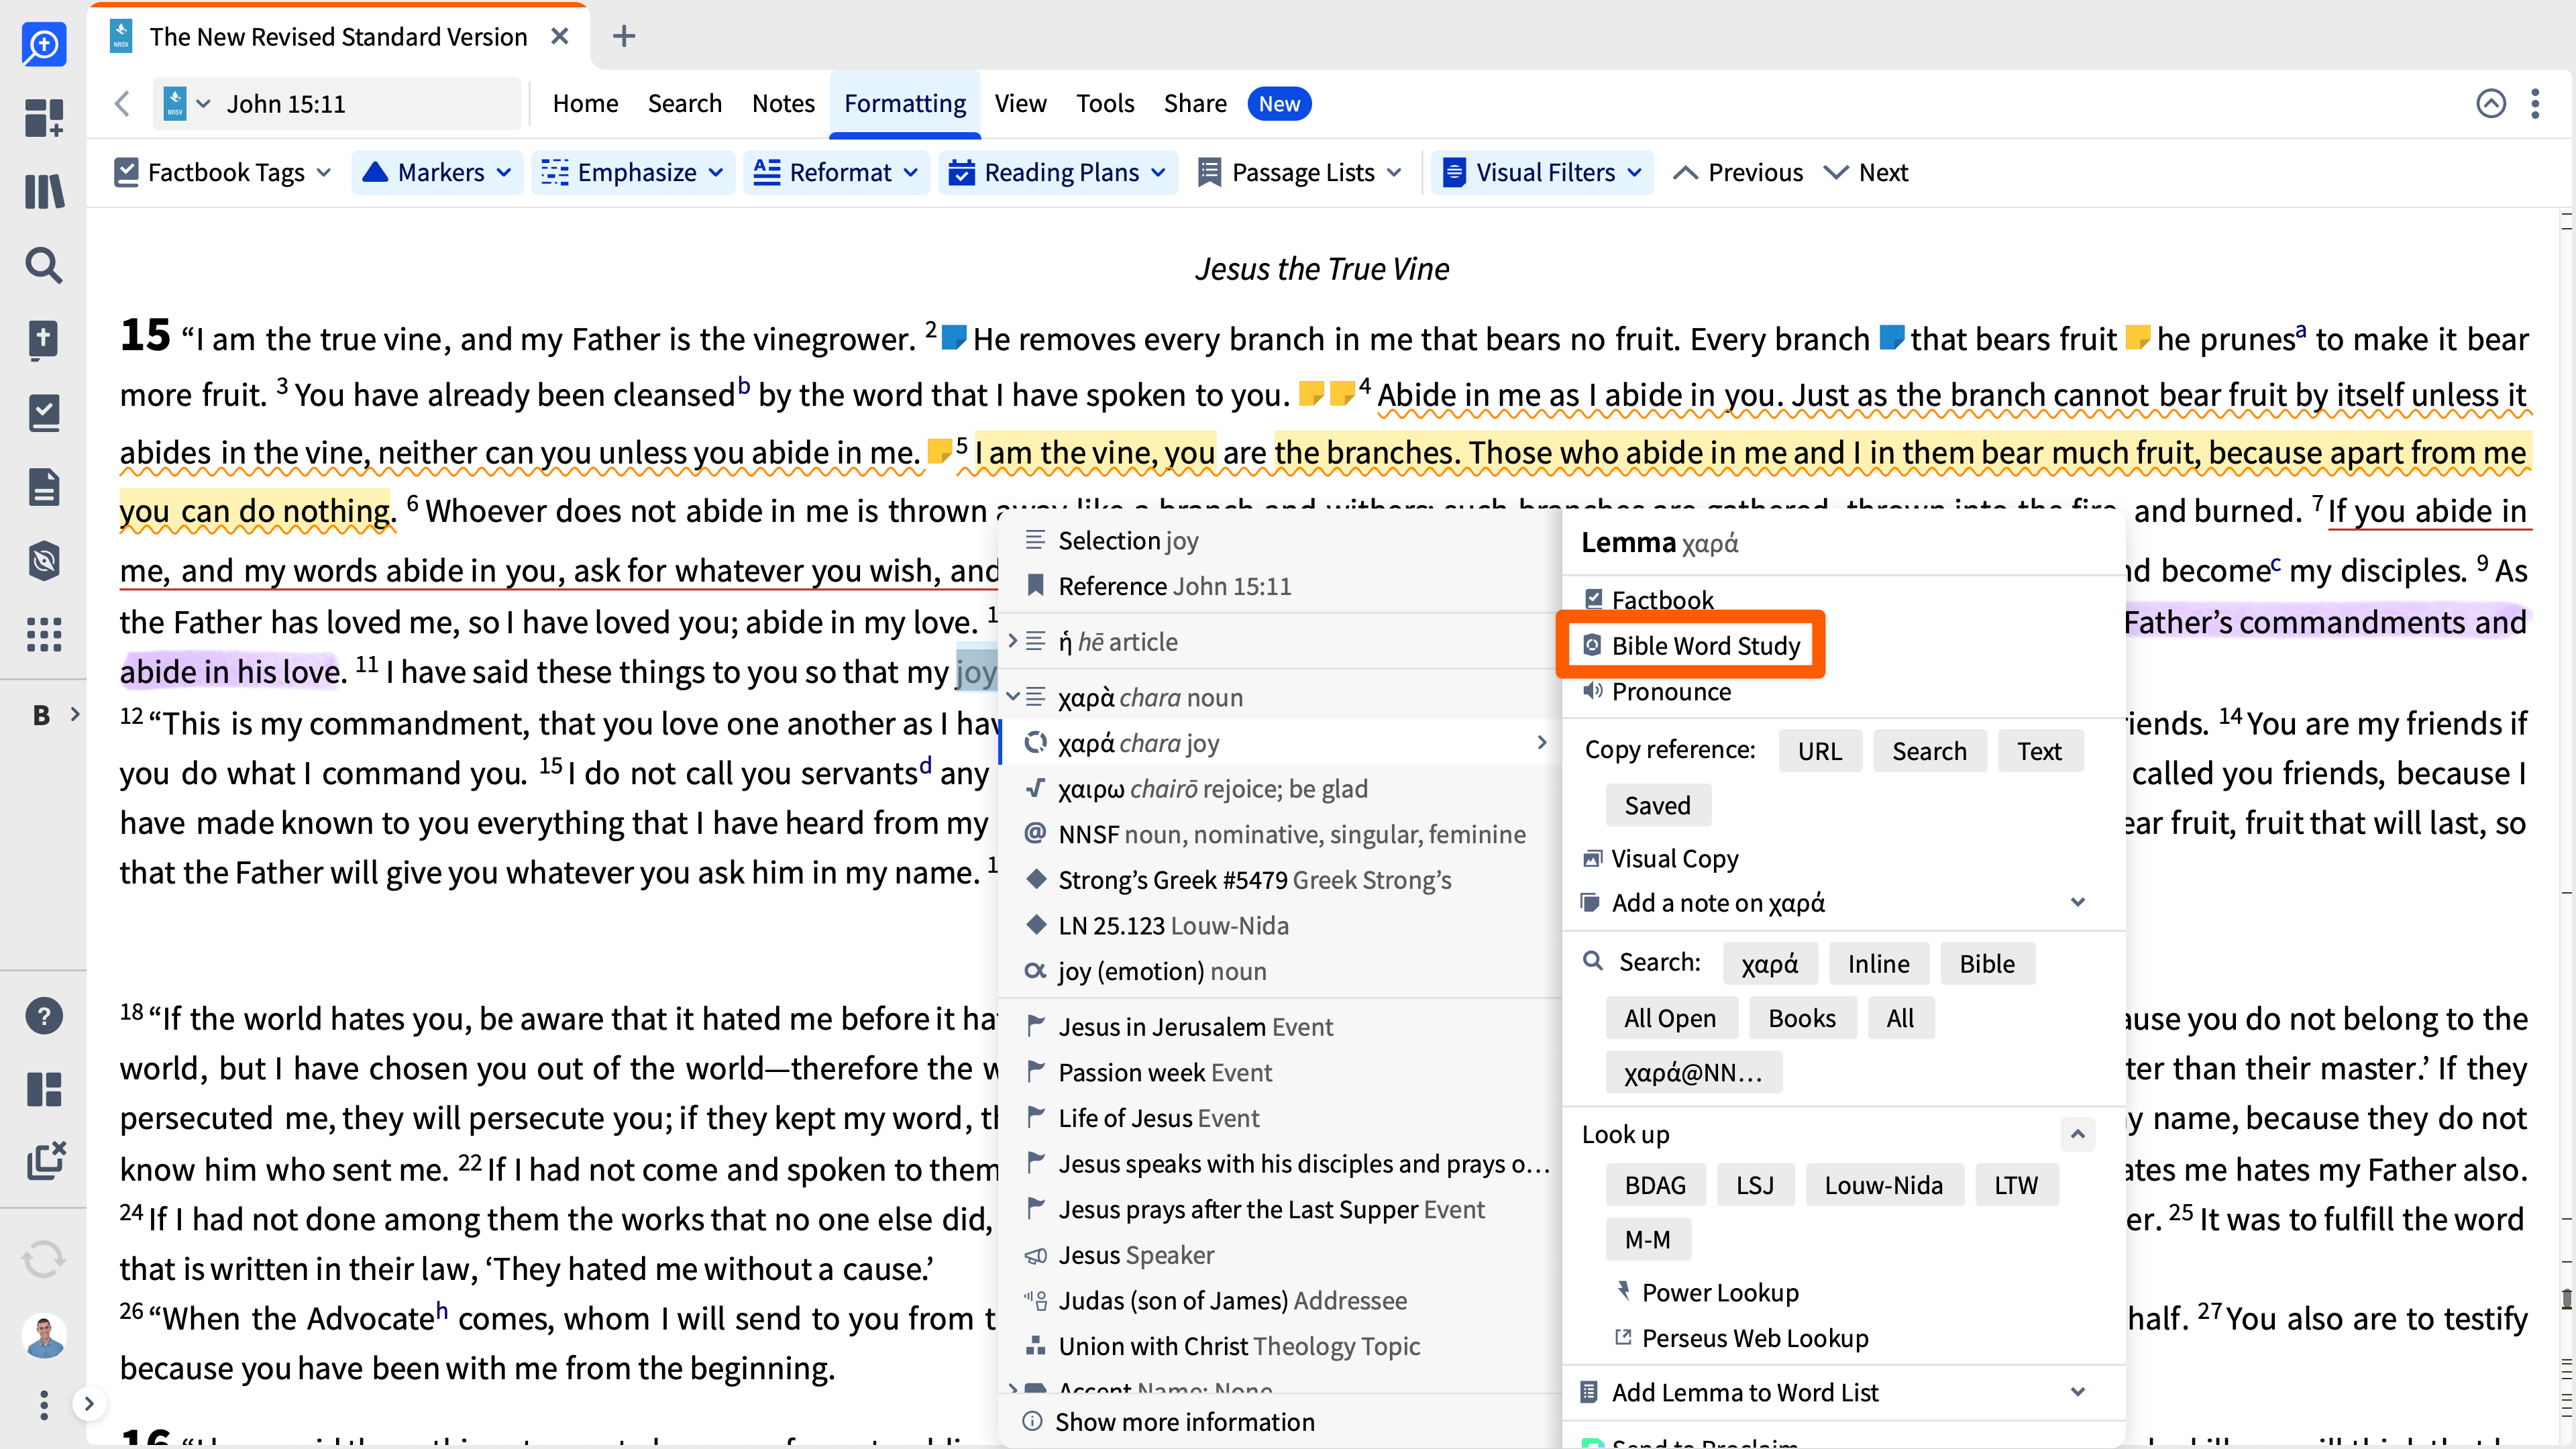Viewport: 2576px width, 1449px height.
Task: Open the Markers dropdown
Action: 436,173
